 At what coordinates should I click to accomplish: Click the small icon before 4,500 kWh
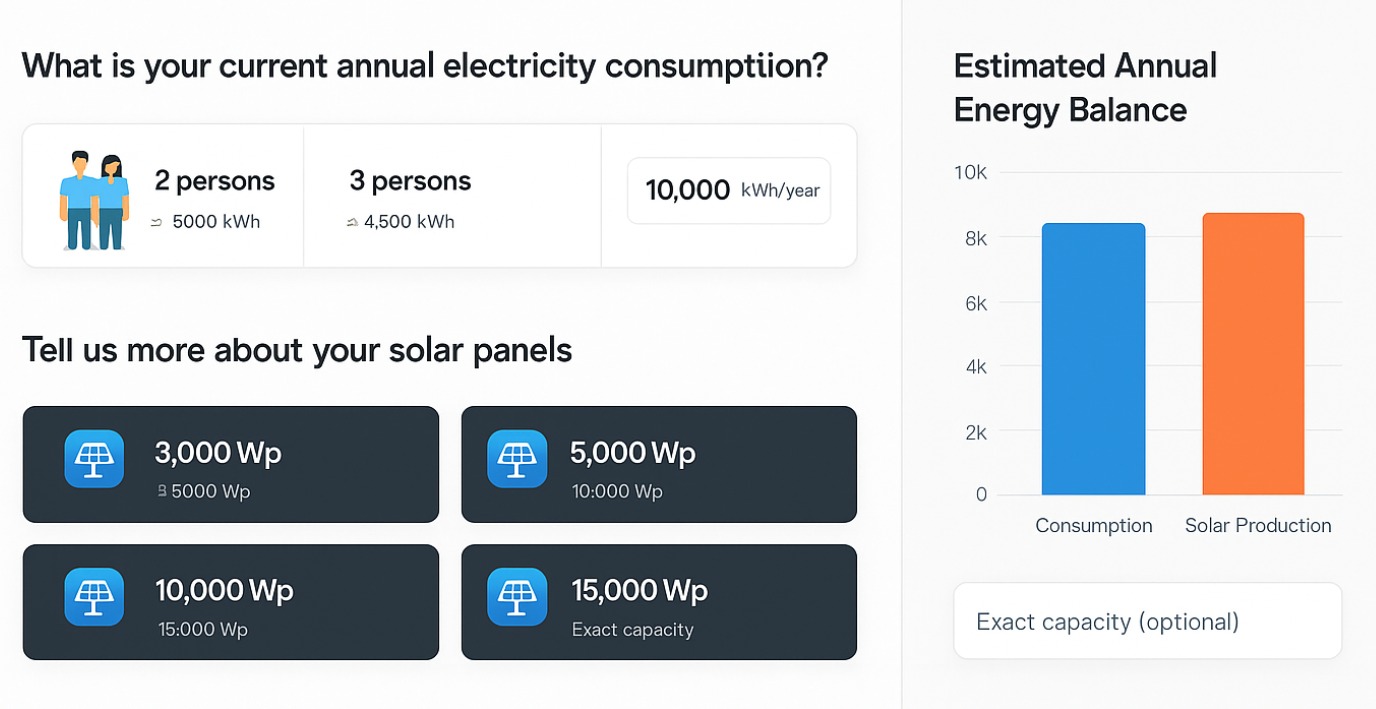pyautogui.click(x=352, y=223)
